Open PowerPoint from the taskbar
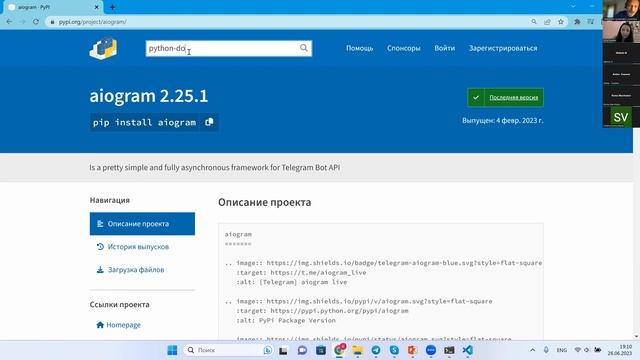This screenshot has height=360, width=640. pyautogui.click(x=412, y=350)
